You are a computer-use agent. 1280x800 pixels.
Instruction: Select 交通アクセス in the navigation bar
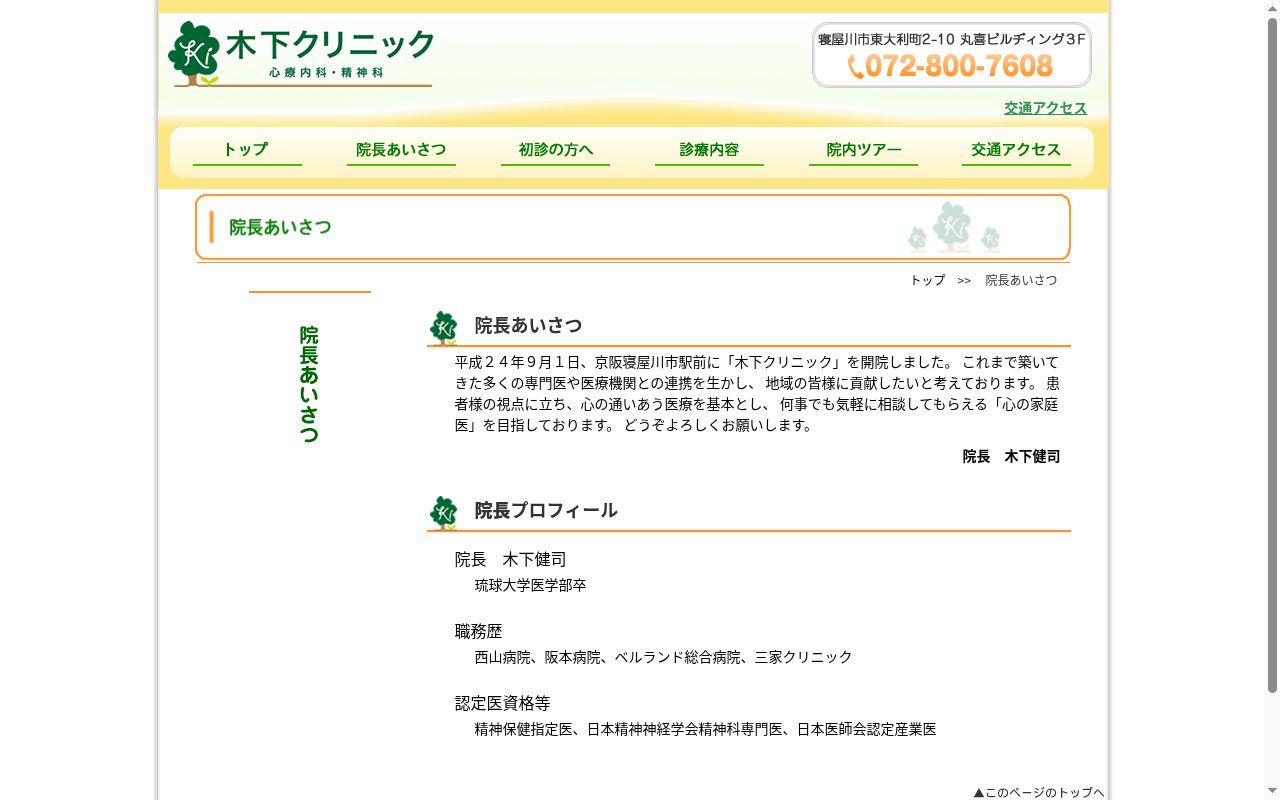(x=1016, y=150)
